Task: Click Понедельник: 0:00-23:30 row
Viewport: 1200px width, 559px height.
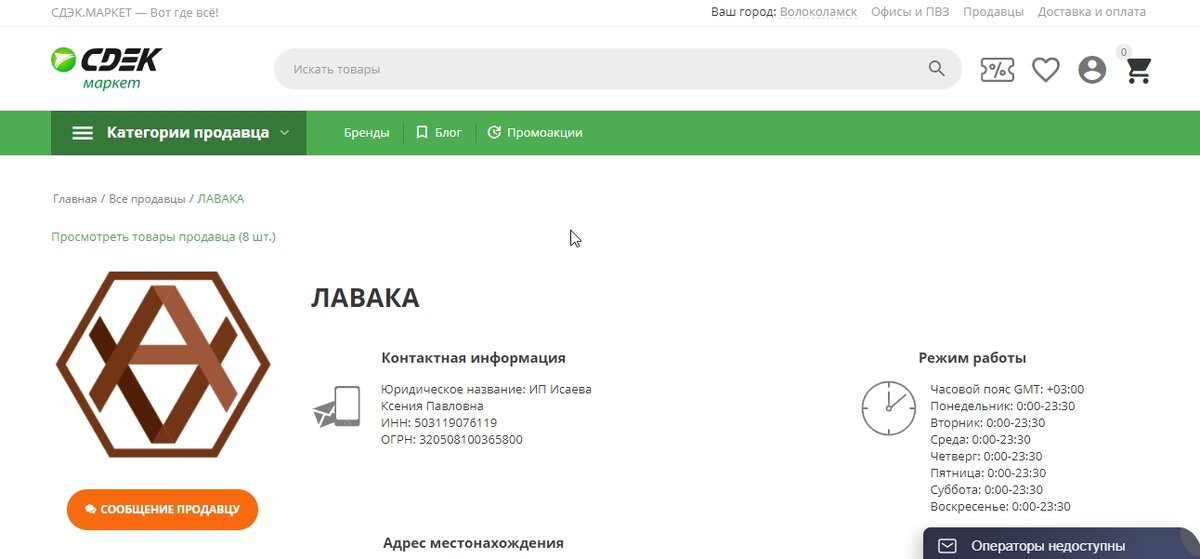Action: [x=1003, y=407]
